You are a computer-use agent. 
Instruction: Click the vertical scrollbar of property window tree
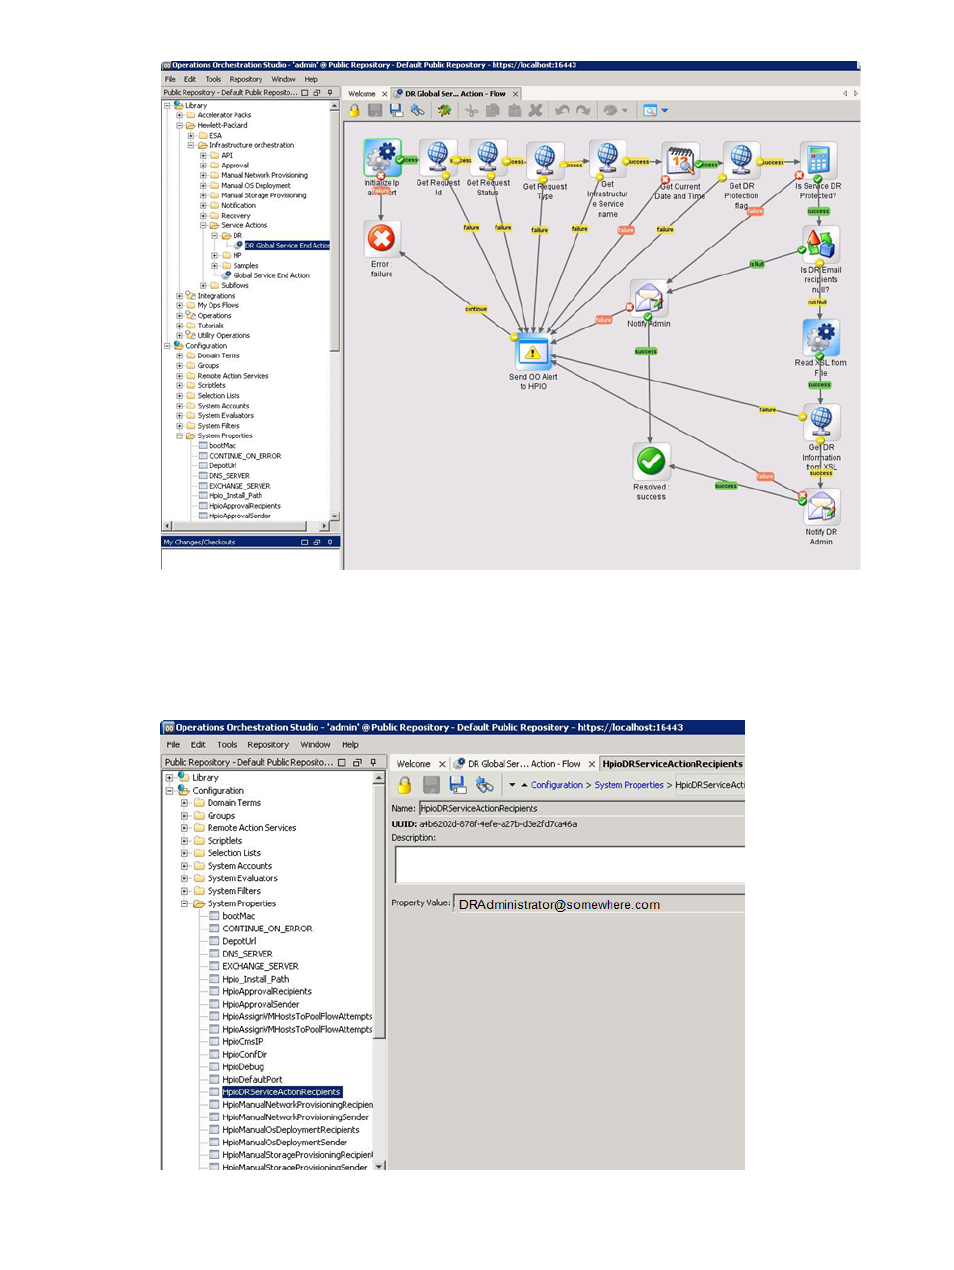[379, 971]
